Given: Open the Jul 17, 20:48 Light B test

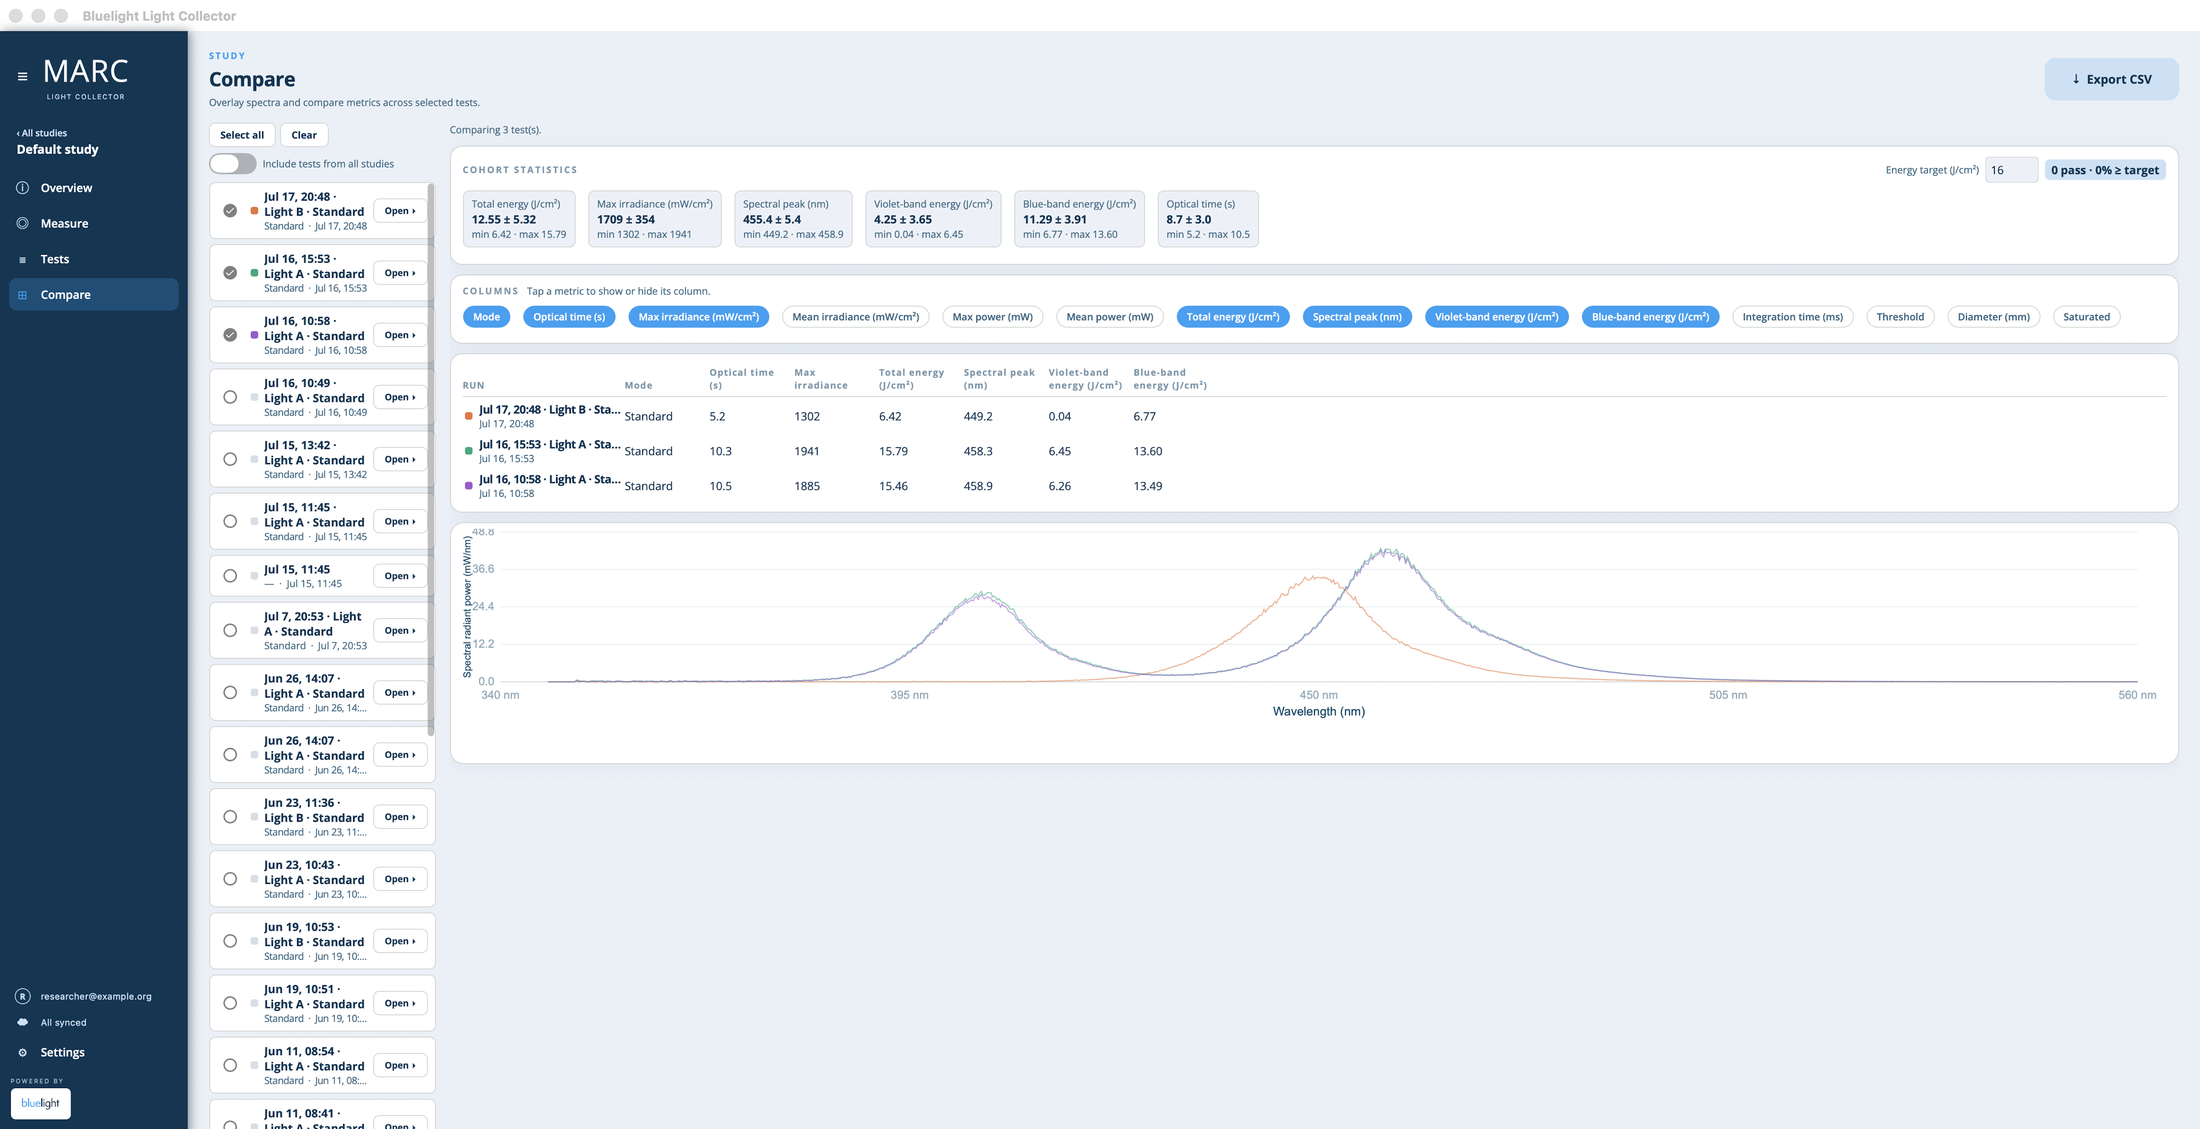Looking at the screenshot, I should pyautogui.click(x=400, y=211).
